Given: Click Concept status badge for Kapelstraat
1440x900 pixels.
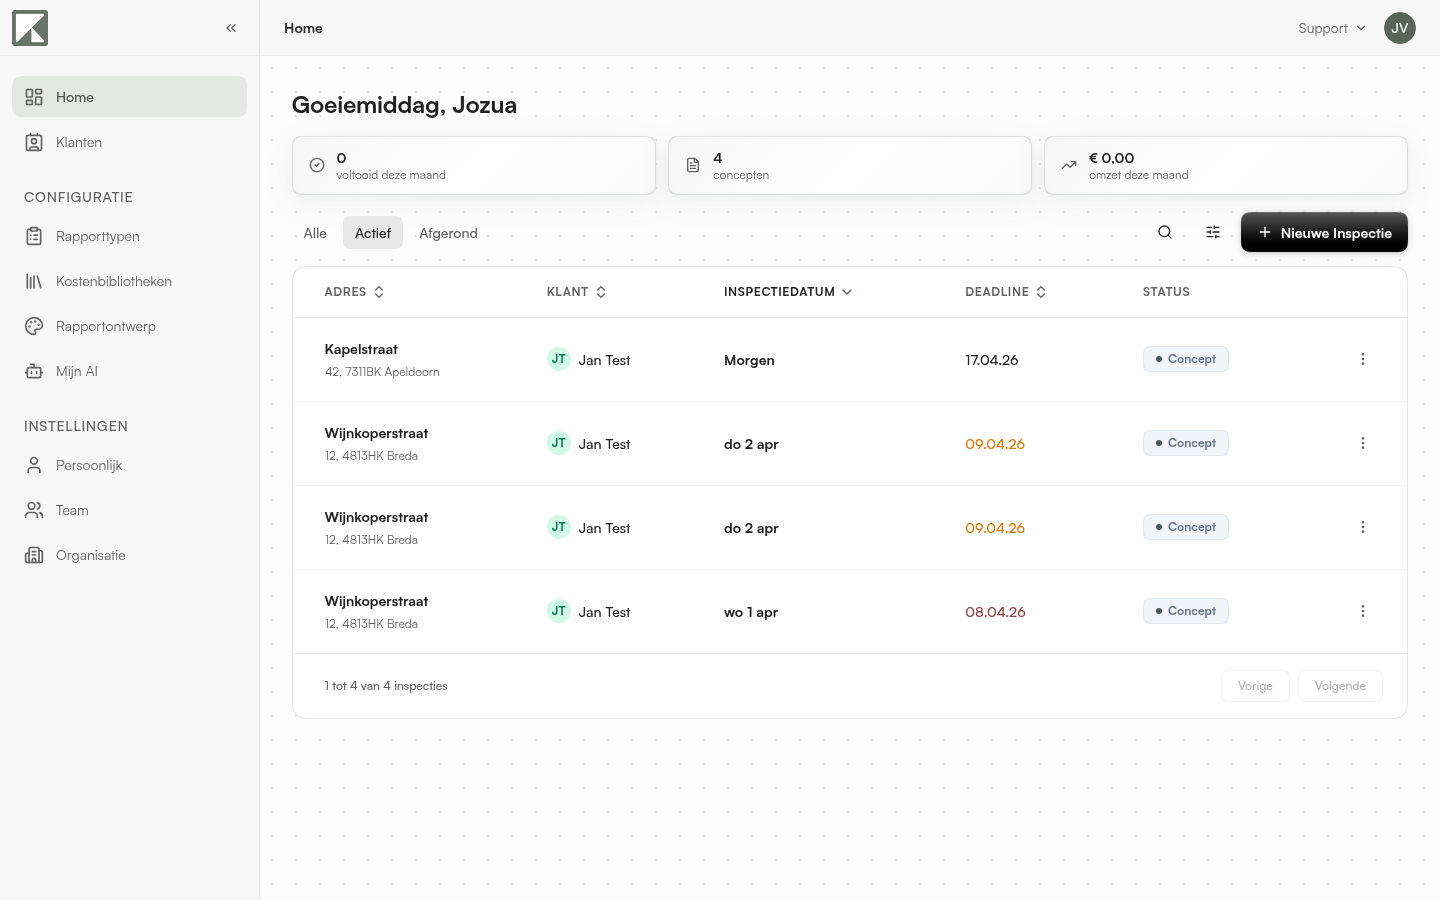Looking at the screenshot, I should 1186,359.
